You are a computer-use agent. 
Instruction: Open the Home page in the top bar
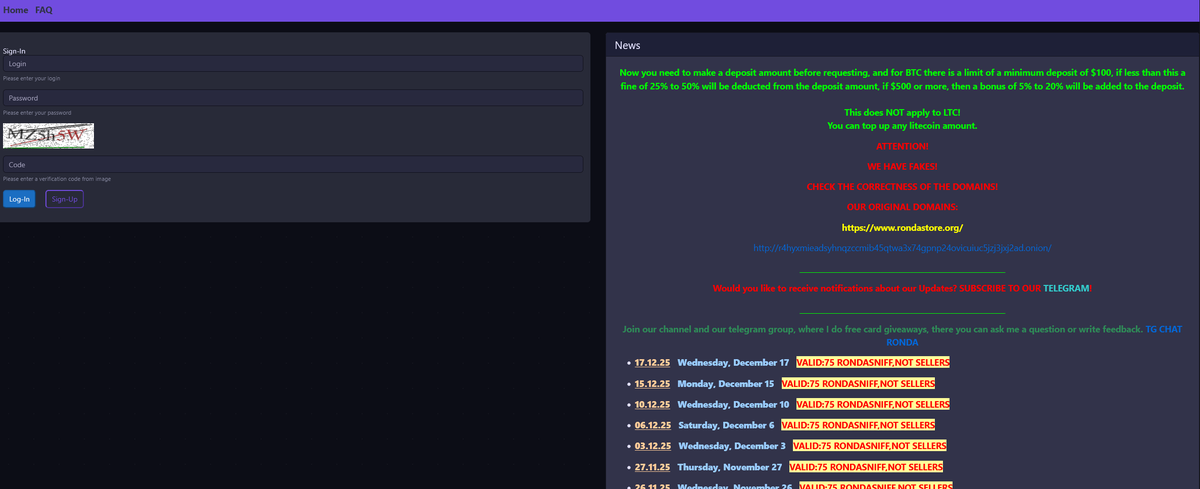[16, 10]
